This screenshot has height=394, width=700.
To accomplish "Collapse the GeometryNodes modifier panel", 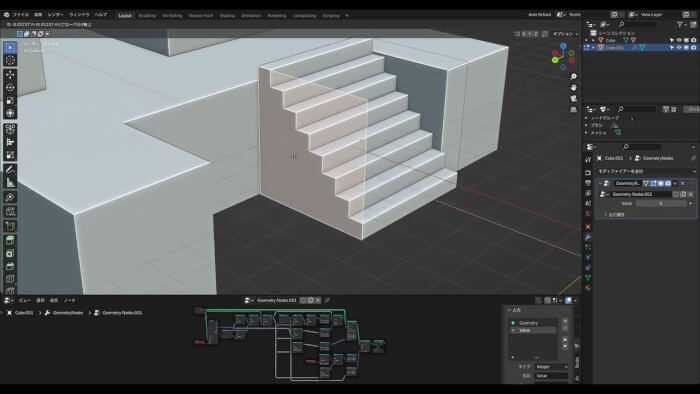I will (x=600, y=183).
